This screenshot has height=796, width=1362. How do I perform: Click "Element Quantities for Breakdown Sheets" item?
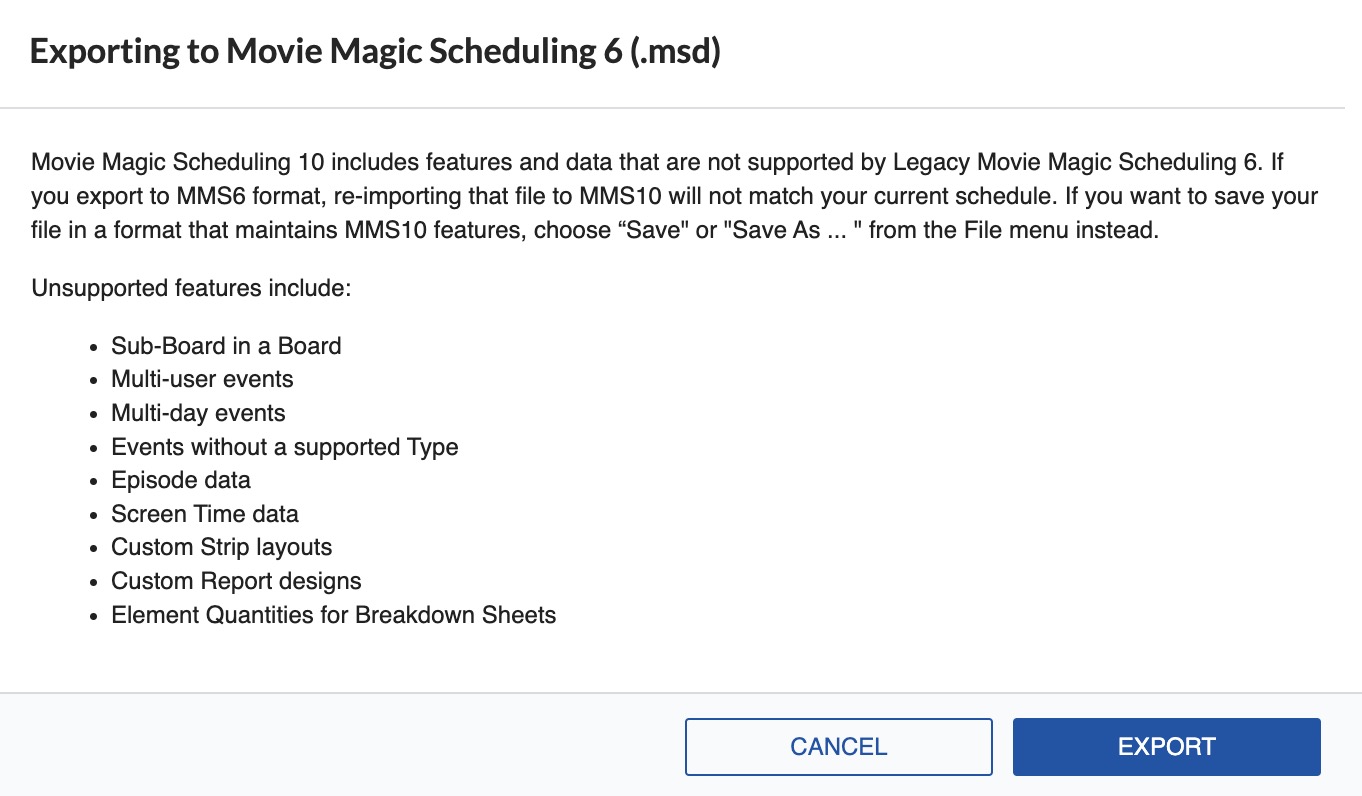(x=333, y=614)
